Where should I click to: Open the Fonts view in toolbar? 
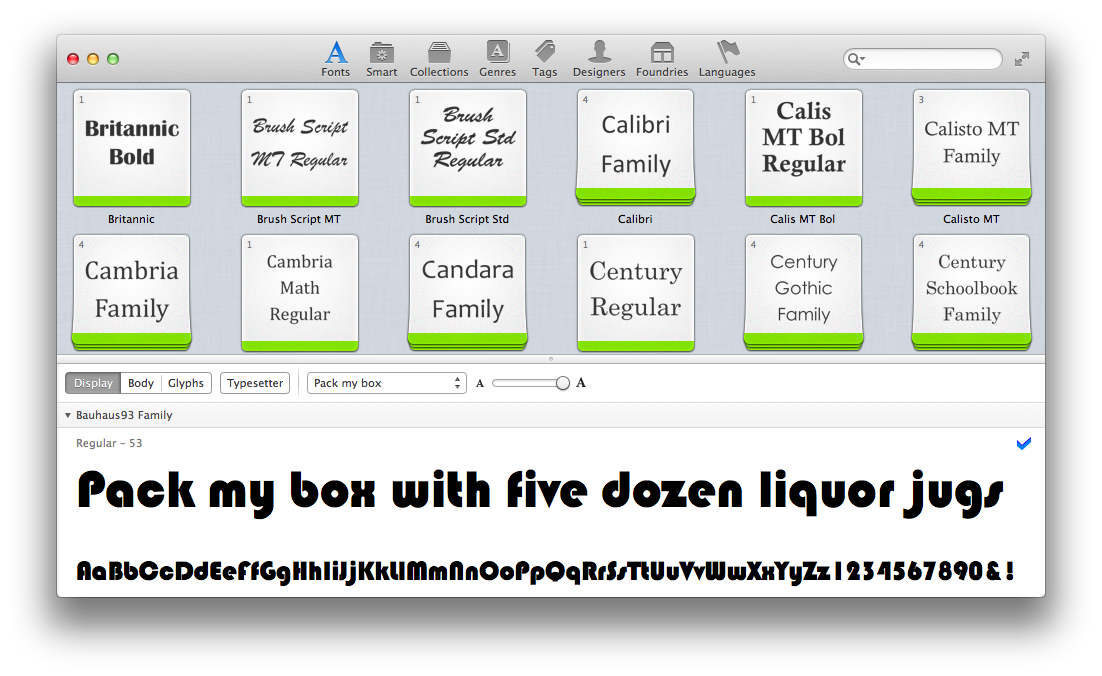point(336,58)
